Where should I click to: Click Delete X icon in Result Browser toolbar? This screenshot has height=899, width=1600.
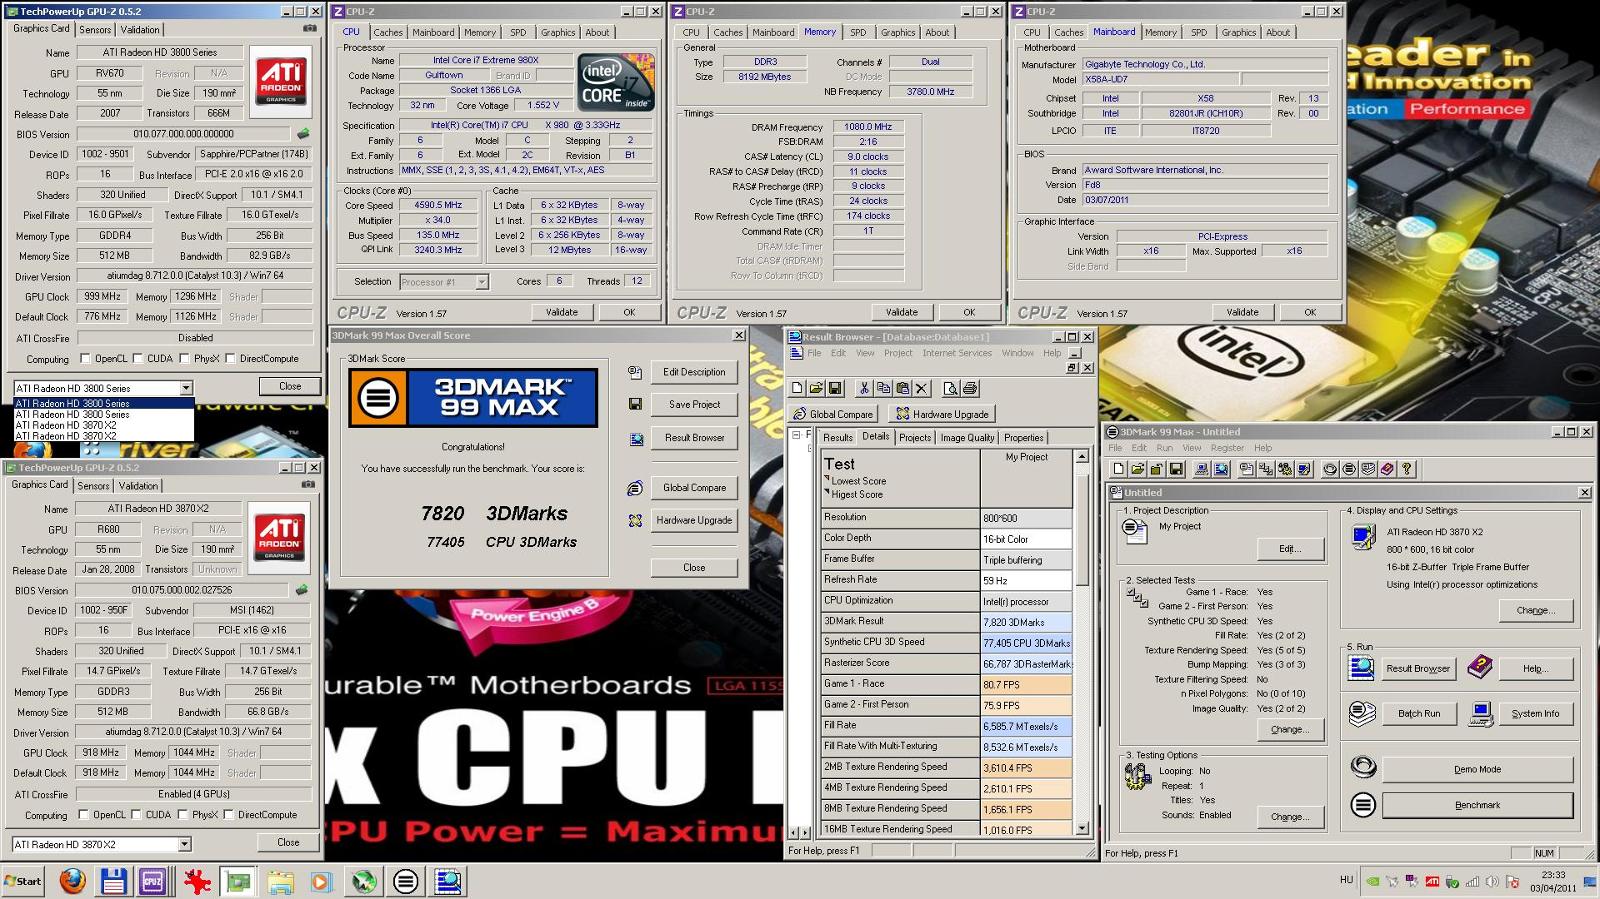921,388
